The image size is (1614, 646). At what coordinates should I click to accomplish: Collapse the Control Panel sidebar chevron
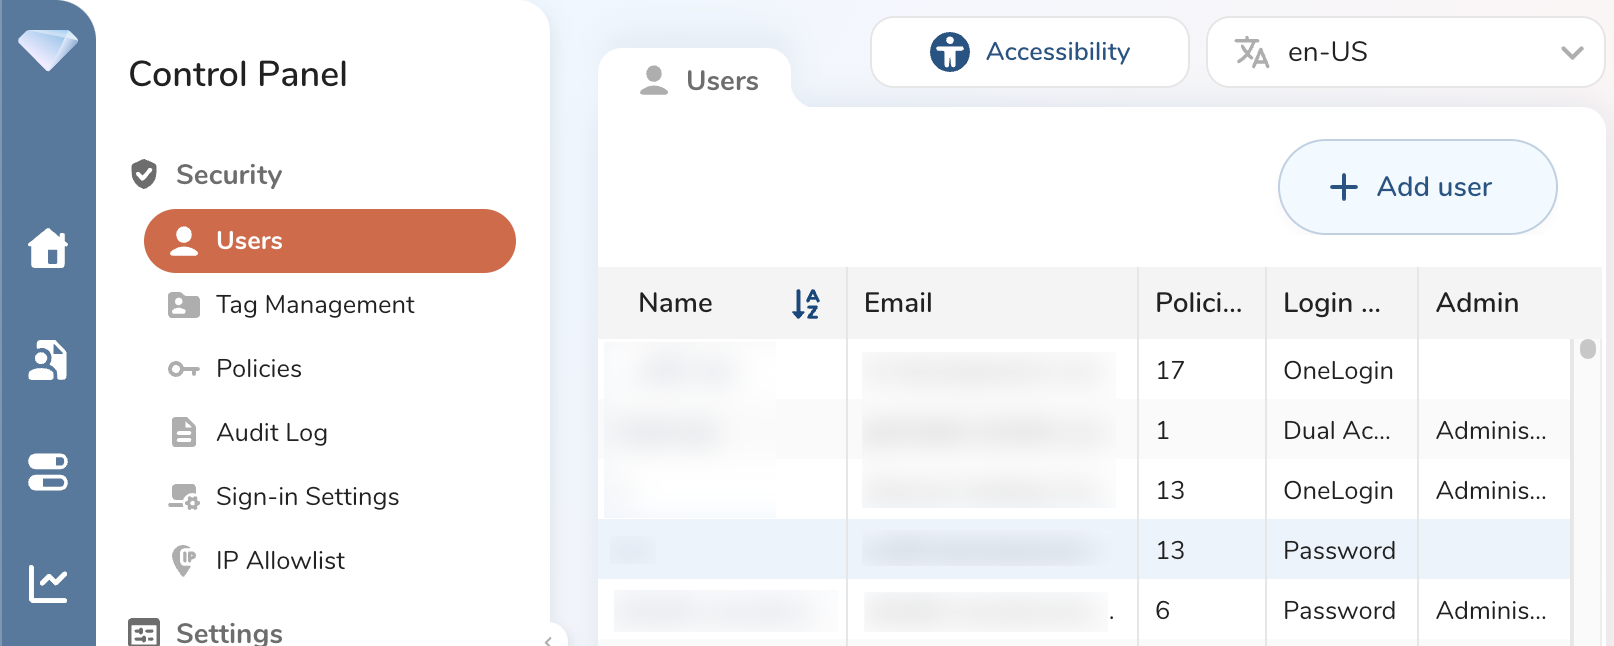(548, 640)
